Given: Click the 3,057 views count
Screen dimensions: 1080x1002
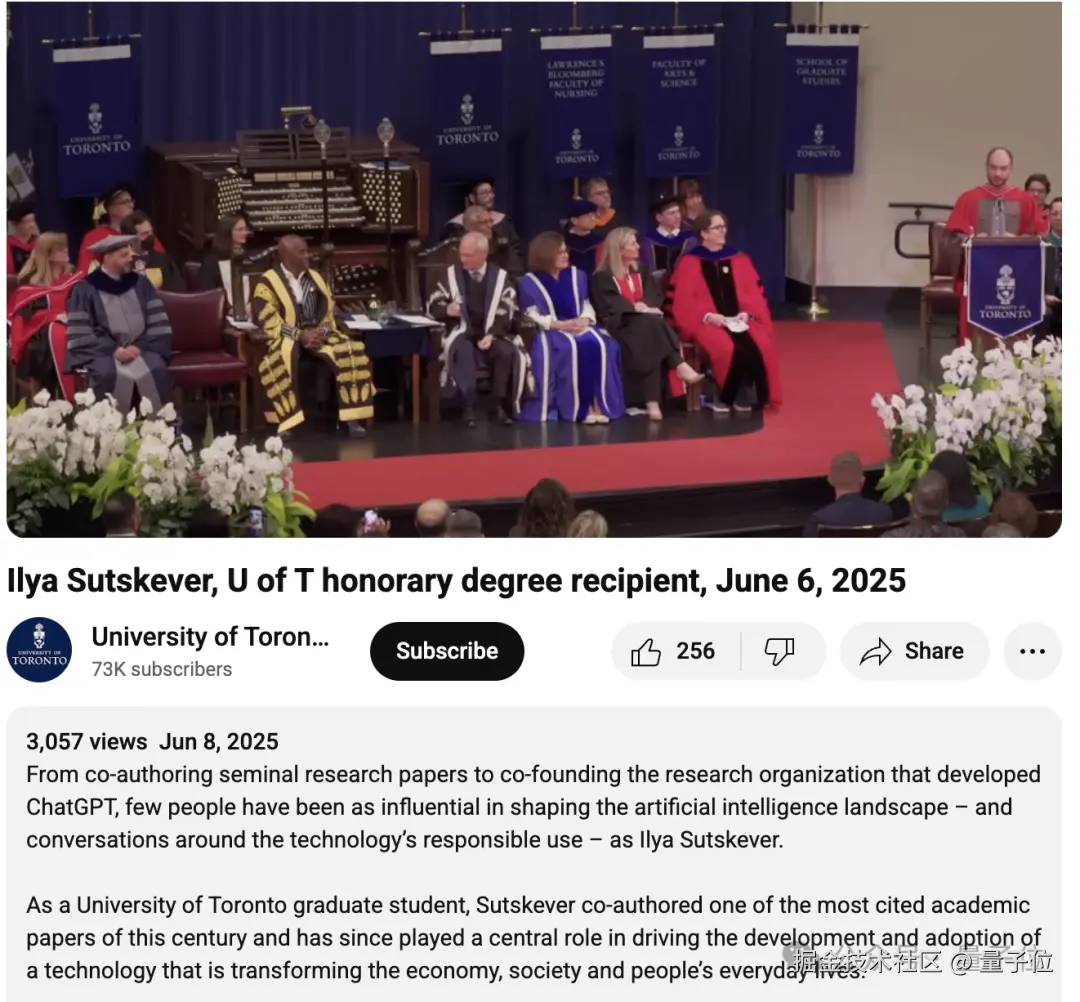Looking at the screenshot, I should [x=87, y=741].
